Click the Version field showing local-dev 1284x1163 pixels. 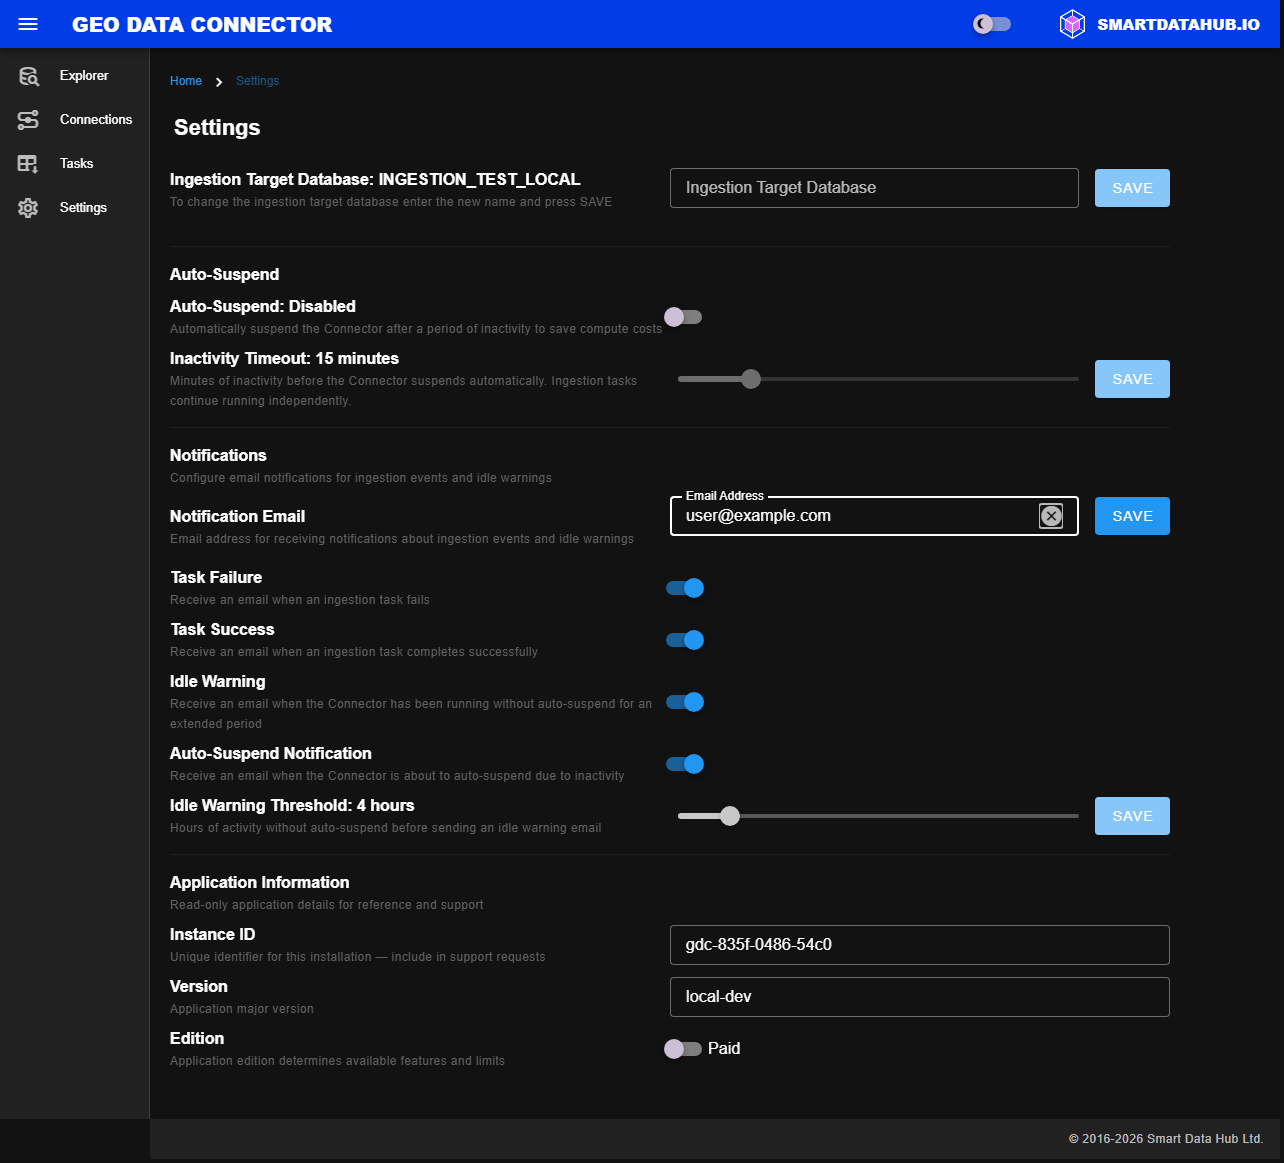919,997
